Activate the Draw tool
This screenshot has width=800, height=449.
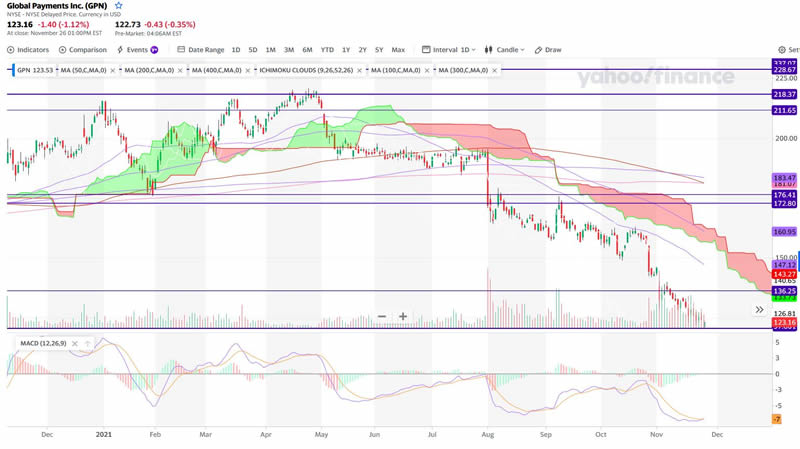point(548,49)
